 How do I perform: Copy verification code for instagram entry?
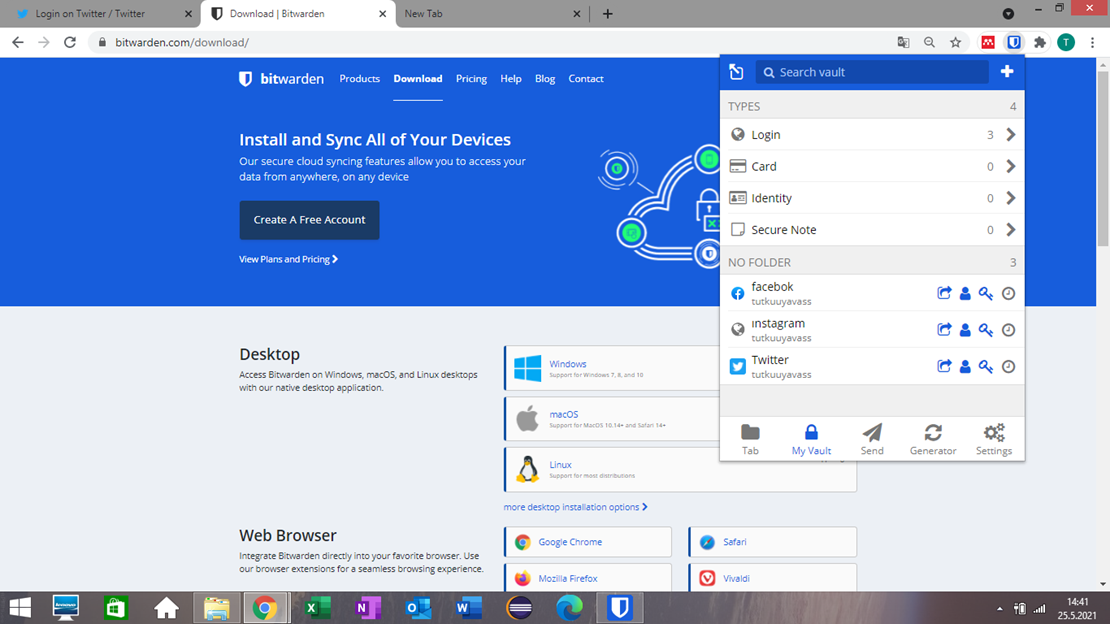[1008, 330]
